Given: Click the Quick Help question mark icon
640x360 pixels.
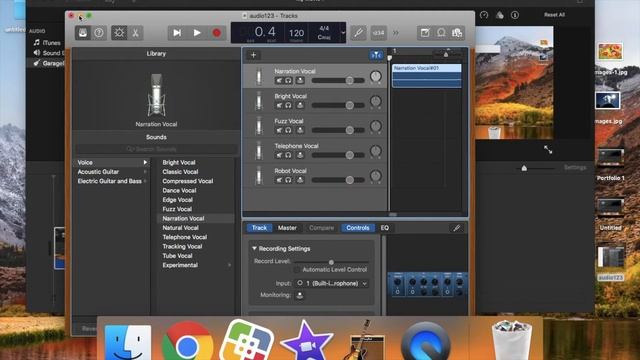Looking at the screenshot, I should point(99,33).
